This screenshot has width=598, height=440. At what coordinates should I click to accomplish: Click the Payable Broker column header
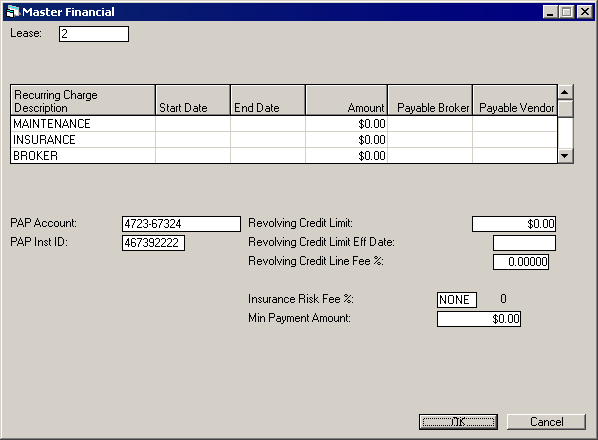tap(430, 100)
